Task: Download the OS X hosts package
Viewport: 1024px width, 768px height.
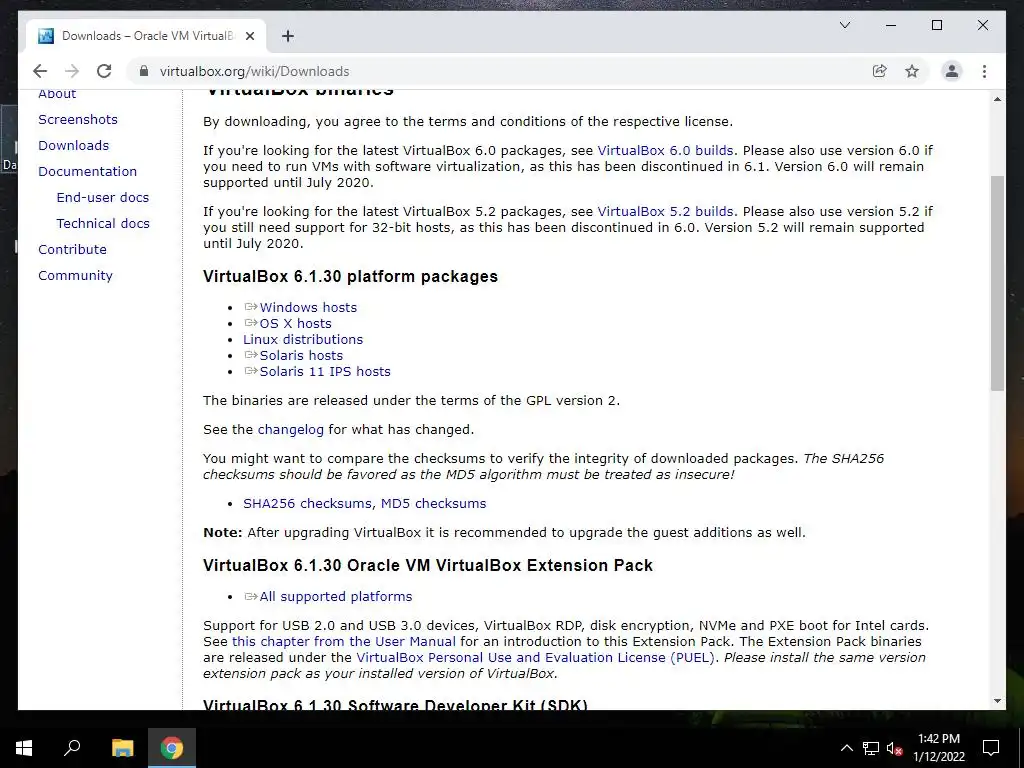Action: tap(295, 323)
